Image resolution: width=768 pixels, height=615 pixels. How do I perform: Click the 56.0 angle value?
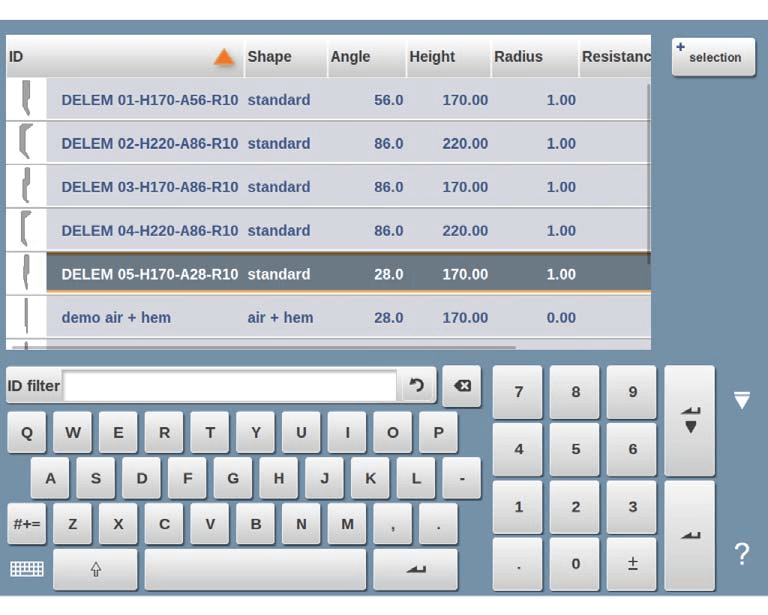click(388, 100)
